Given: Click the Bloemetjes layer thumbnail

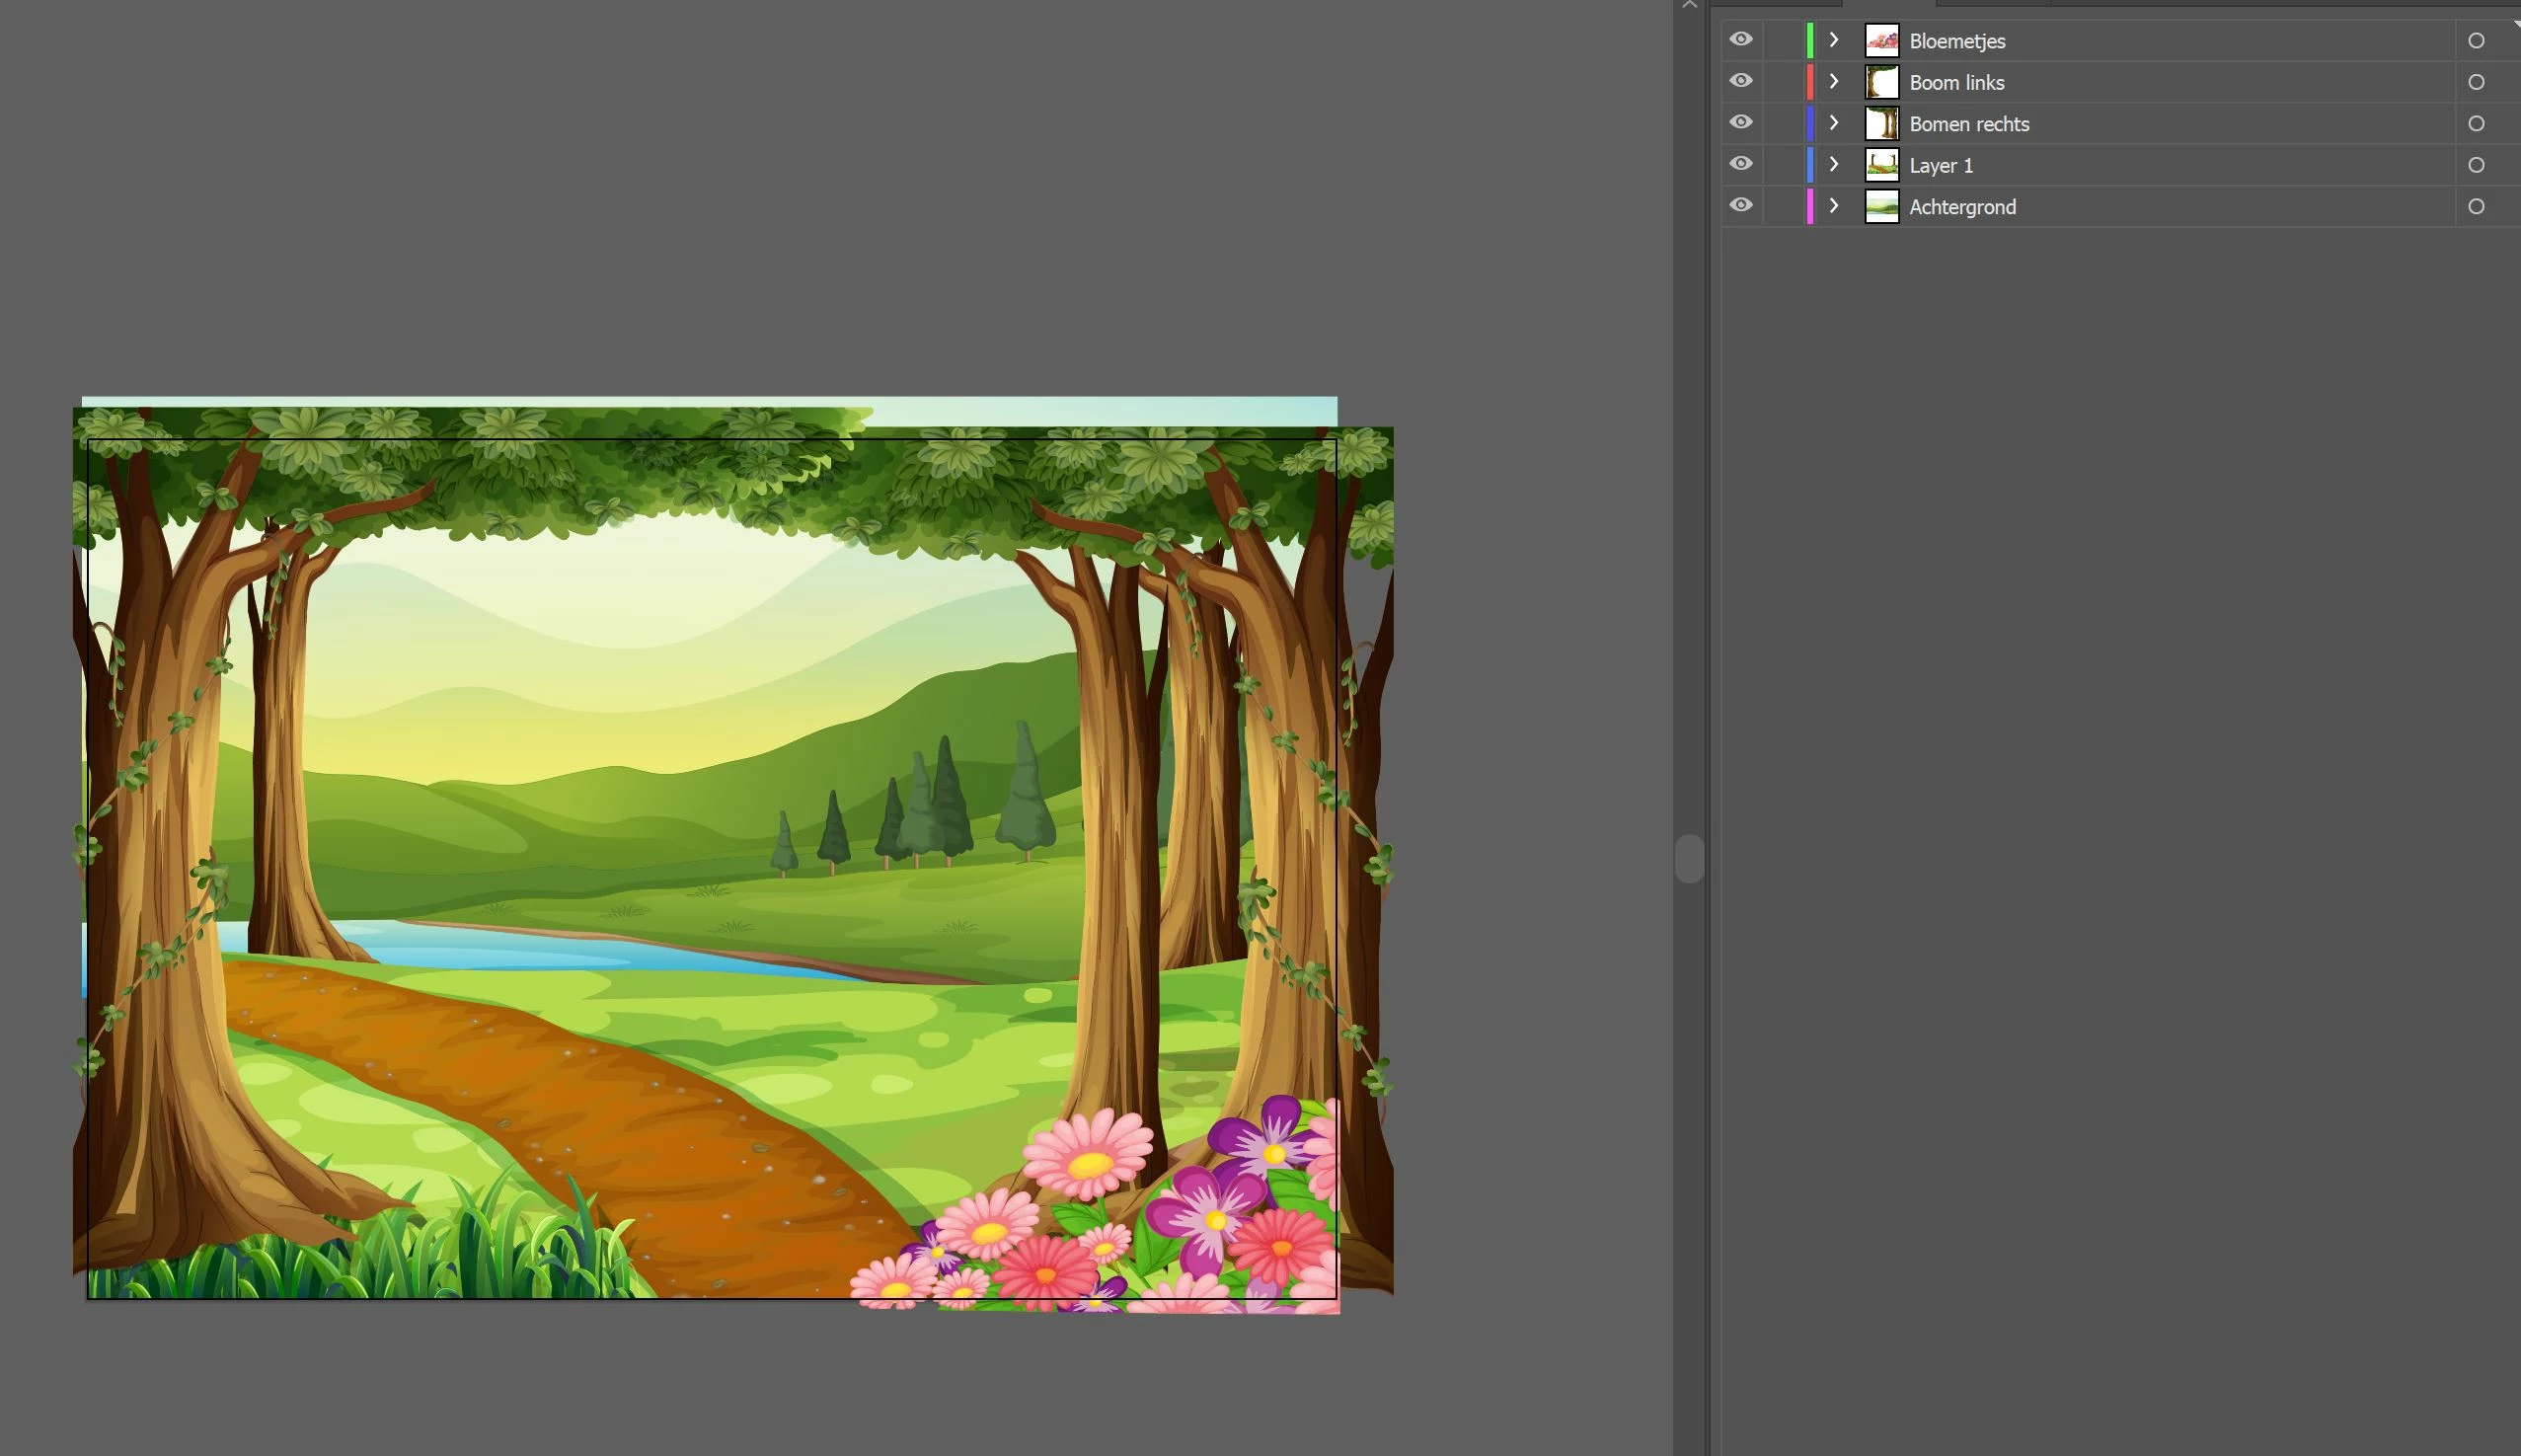Looking at the screenshot, I should click(1882, 41).
